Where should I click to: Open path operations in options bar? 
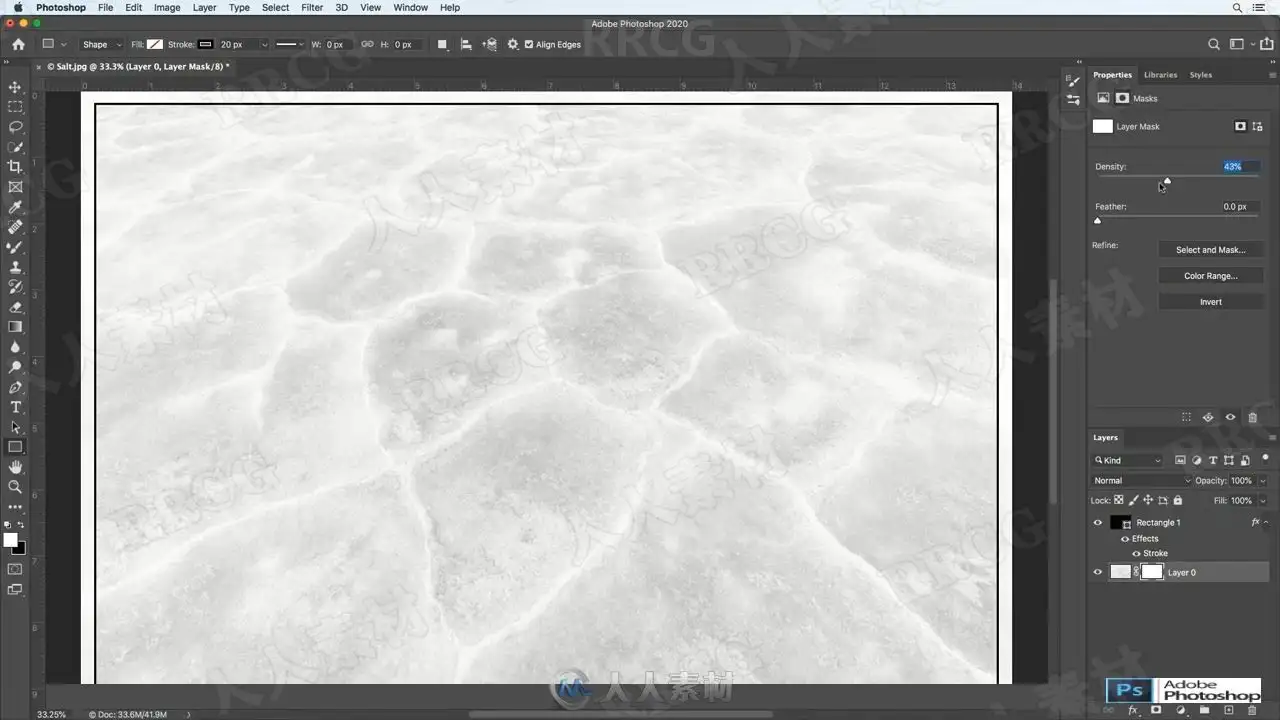(x=442, y=44)
